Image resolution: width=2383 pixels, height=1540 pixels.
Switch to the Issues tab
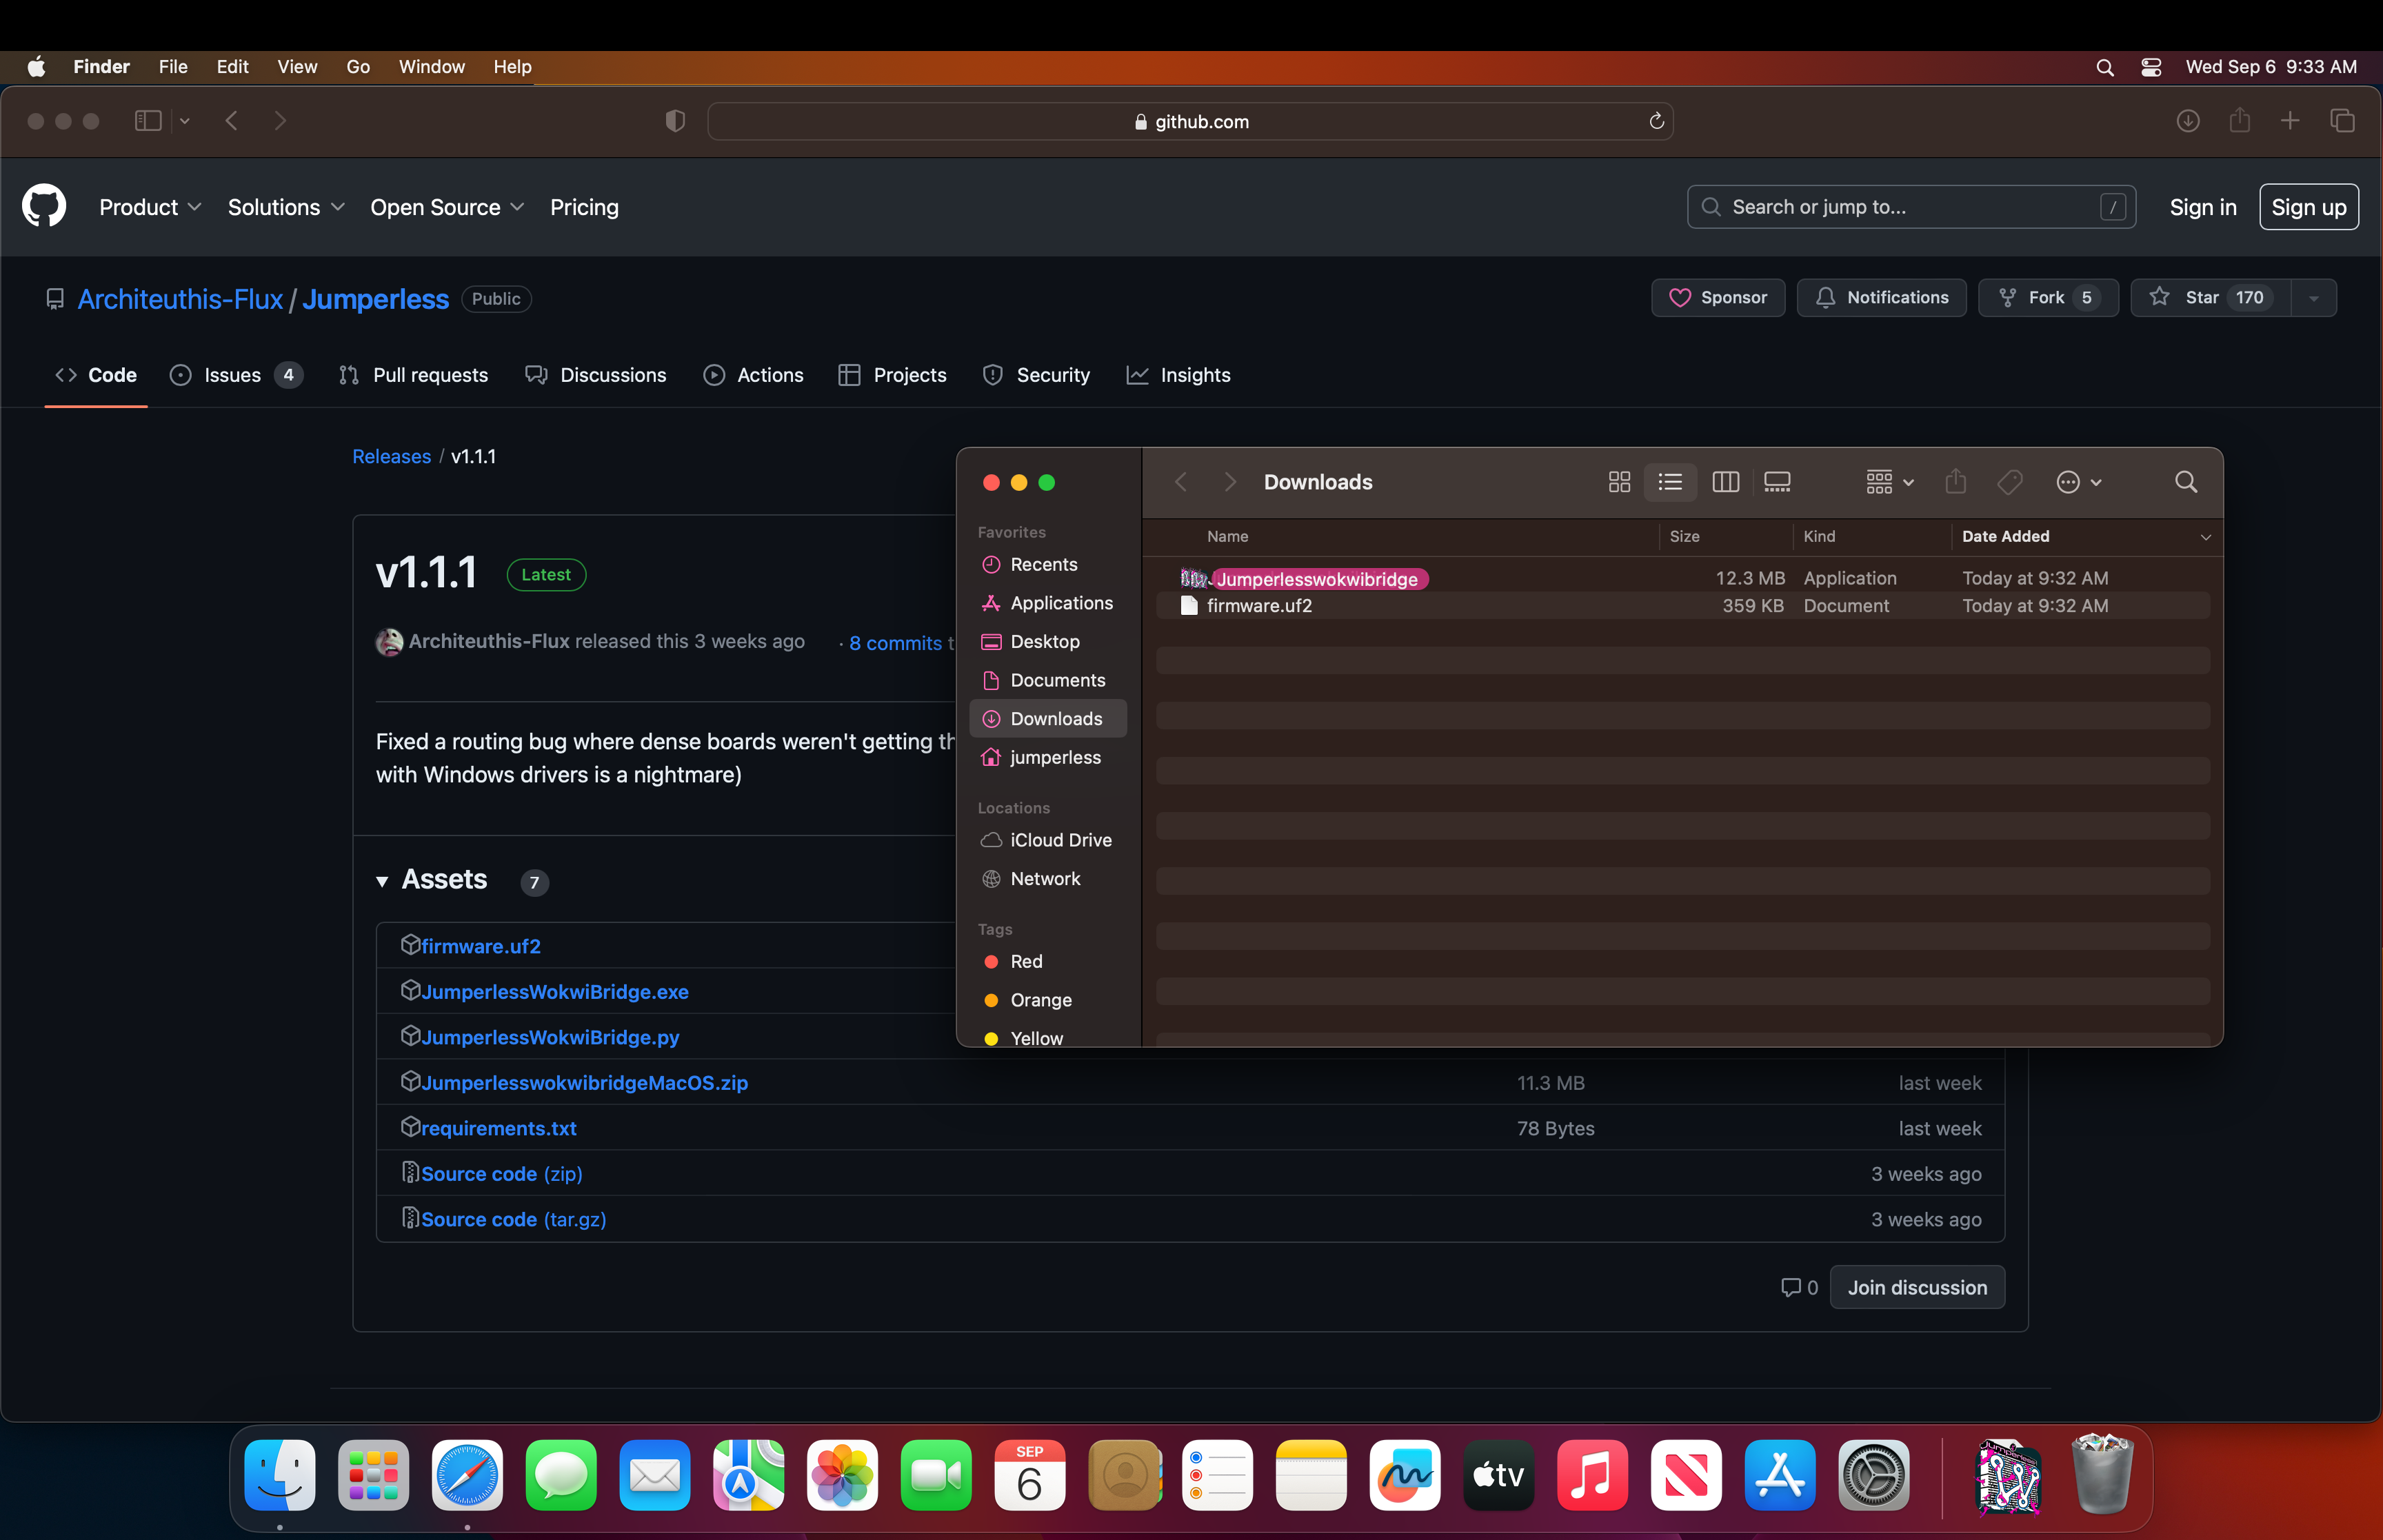coord(233,375)
